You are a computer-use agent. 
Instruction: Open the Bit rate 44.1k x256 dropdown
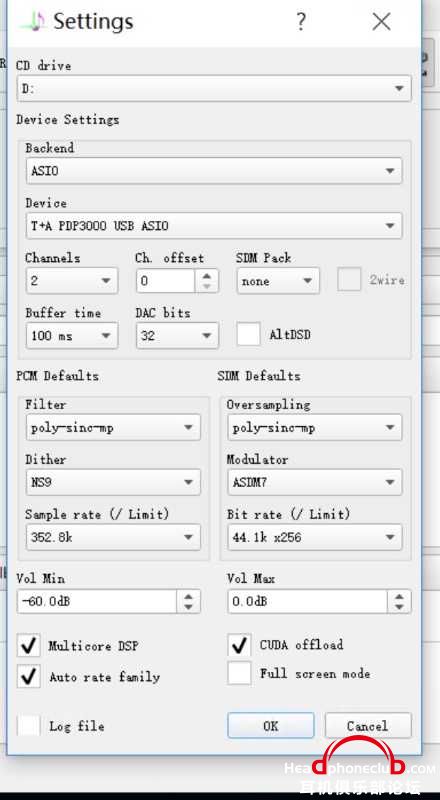click(314, 537)
